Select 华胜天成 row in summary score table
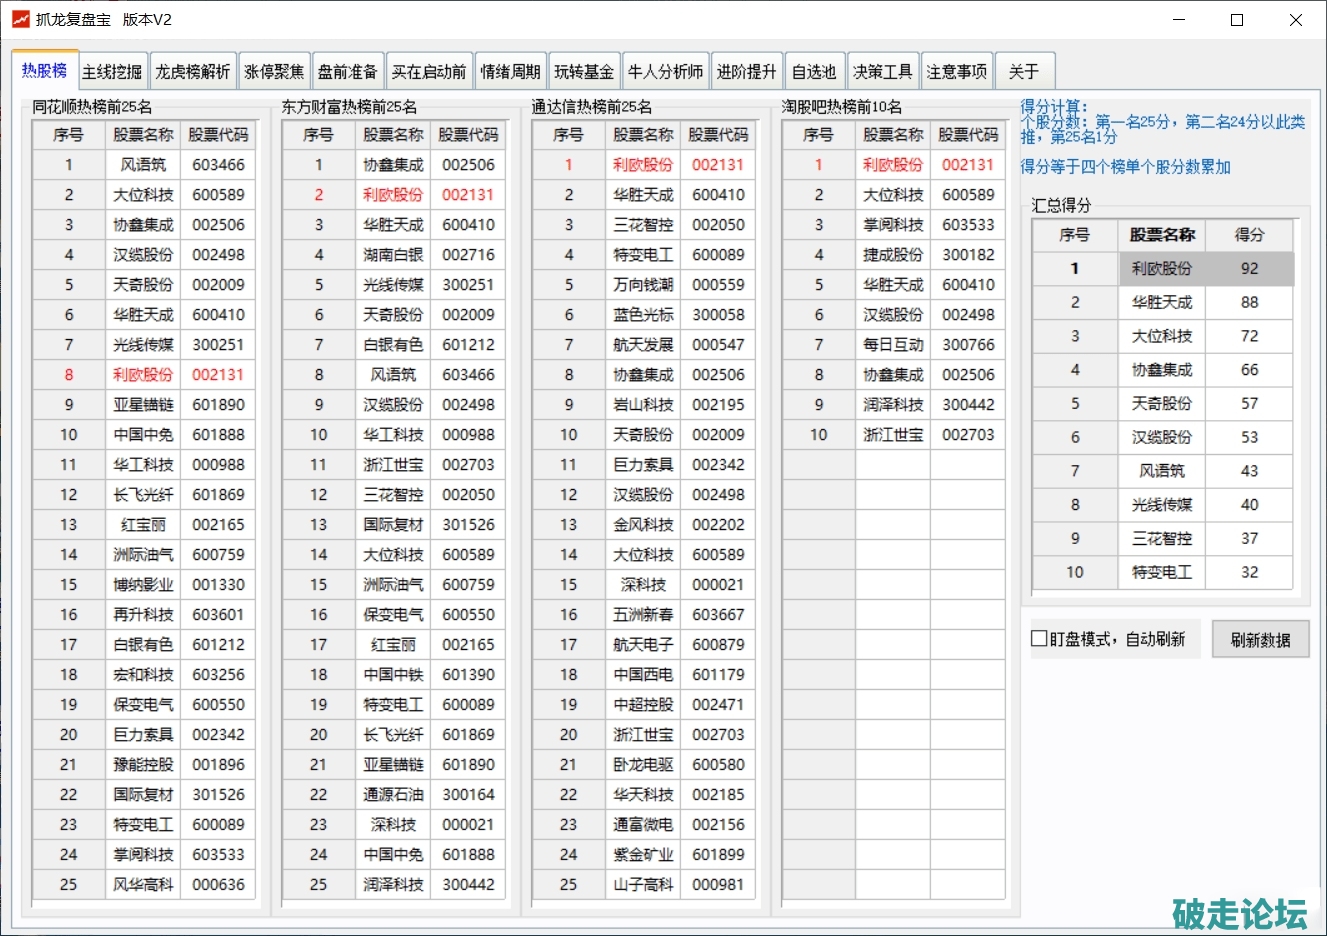This screenshot has width=1327, height=936. [x=1161, y=302]
